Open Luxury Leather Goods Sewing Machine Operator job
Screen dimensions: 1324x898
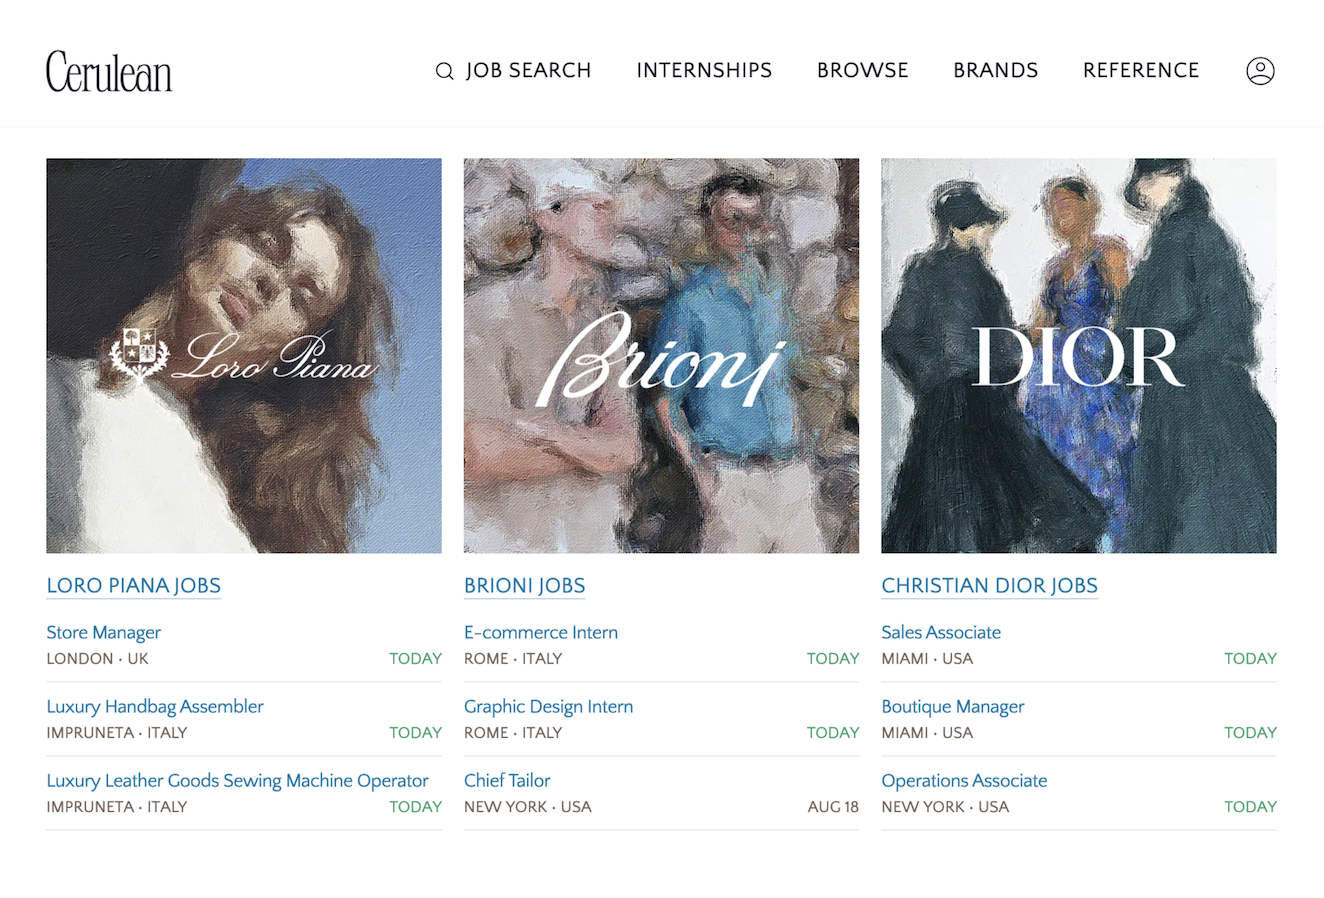coord(237,780)
